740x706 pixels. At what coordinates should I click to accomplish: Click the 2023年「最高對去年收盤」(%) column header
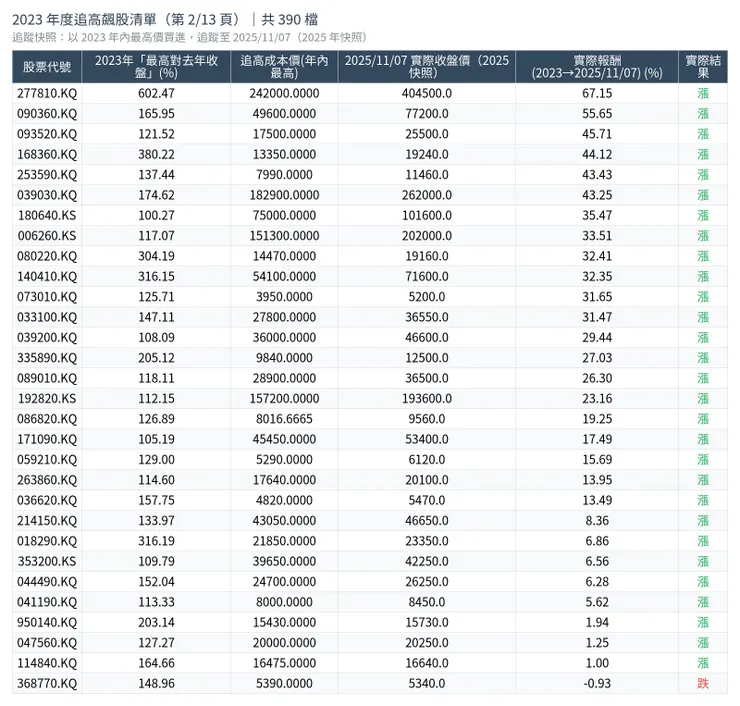pos(156,67)
